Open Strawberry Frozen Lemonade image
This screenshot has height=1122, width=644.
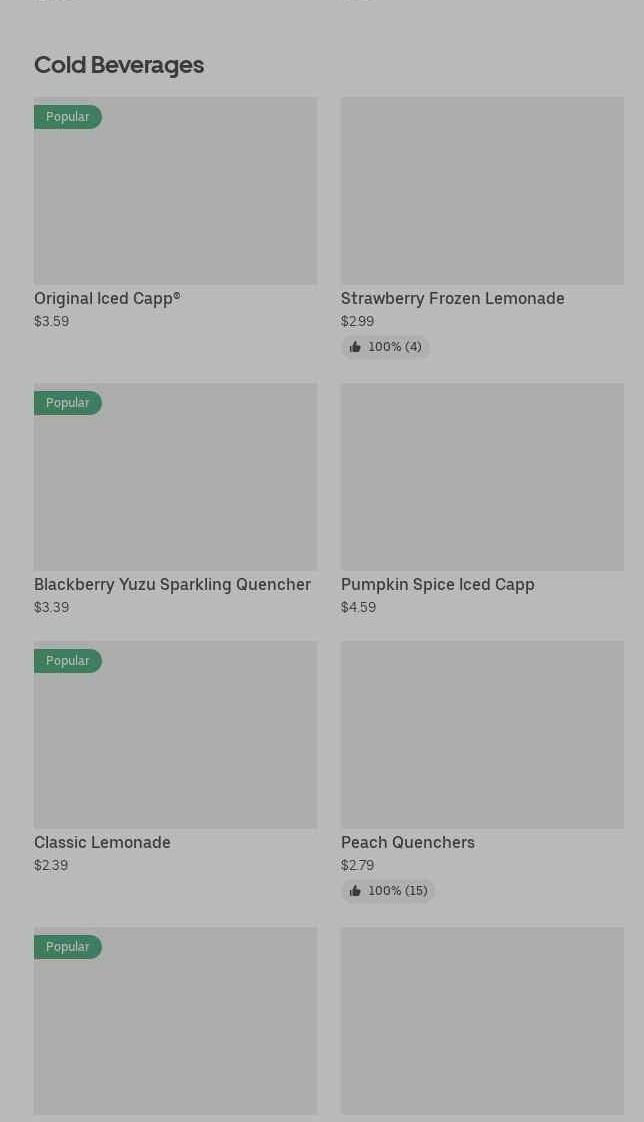(482, 190)
